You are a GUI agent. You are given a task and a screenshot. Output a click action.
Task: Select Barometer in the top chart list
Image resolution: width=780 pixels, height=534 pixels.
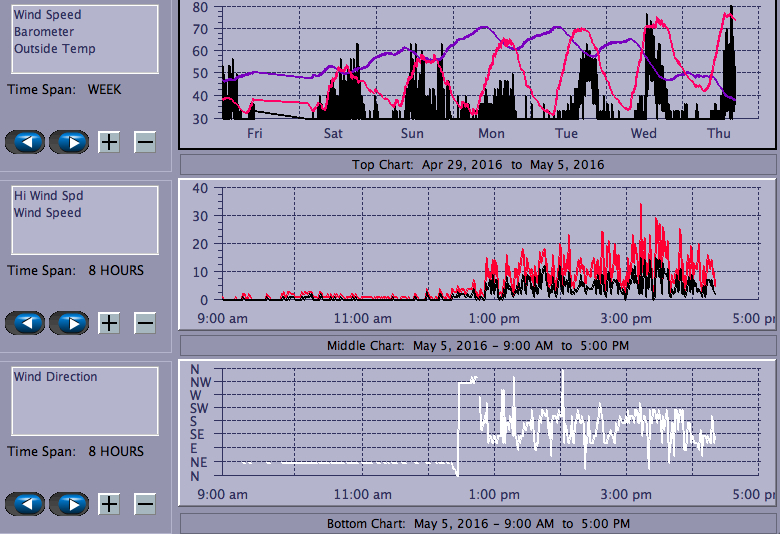(x=43, y=32)
